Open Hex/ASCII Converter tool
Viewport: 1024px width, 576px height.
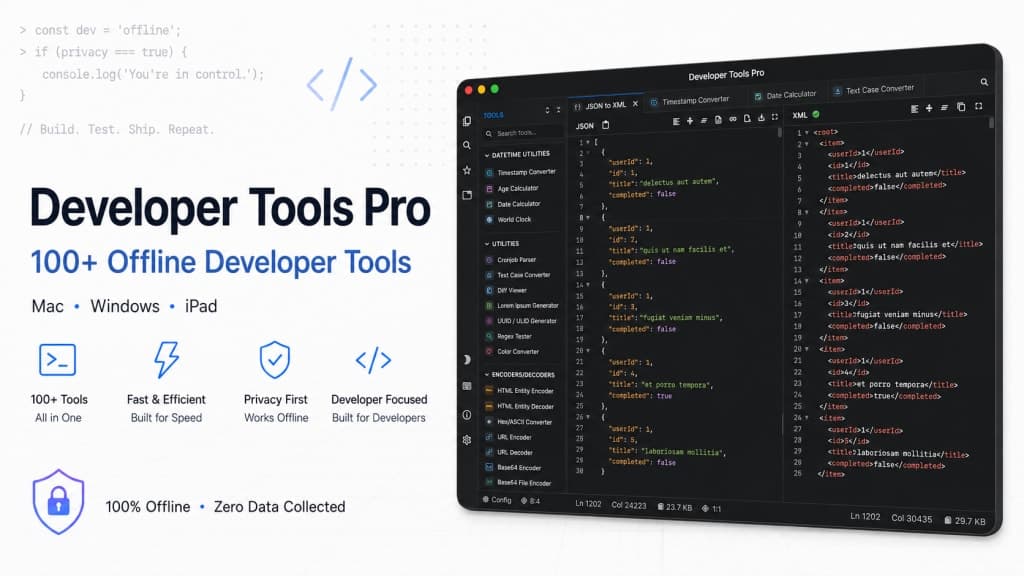tap(519, 422)
